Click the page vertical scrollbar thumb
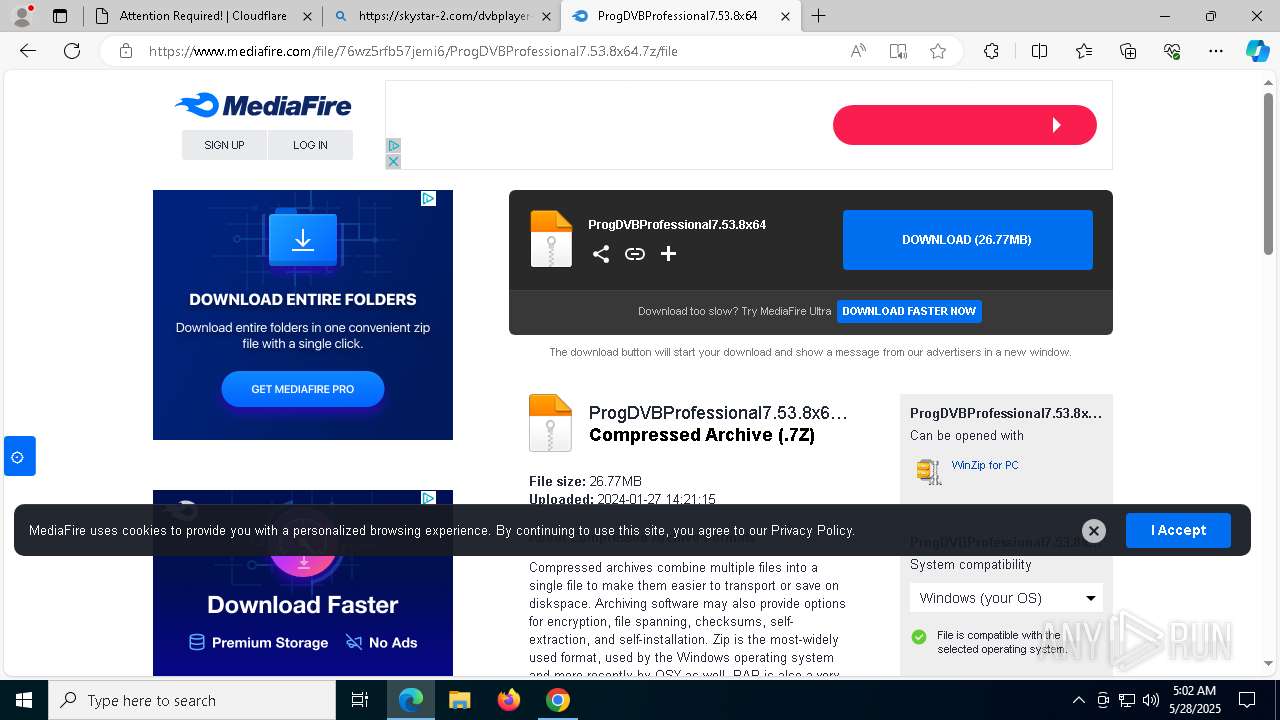Screen dimensions: 1280x720 1268,173
